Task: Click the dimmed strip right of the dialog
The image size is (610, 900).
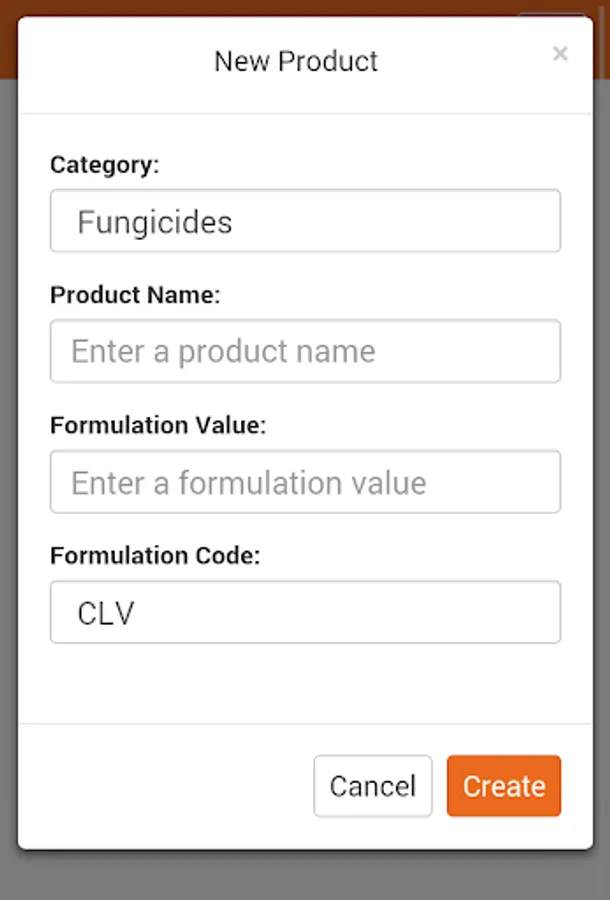Action: coord(601,450)
